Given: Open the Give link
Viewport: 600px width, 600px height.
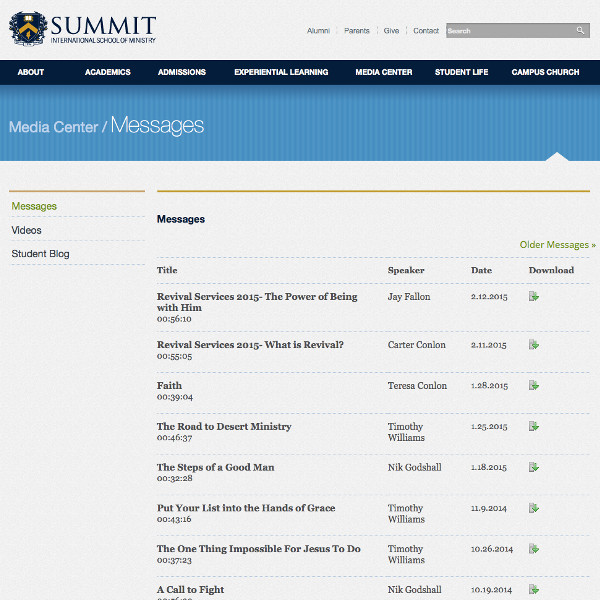Looking at the screenshot, I should pos(391,31).
